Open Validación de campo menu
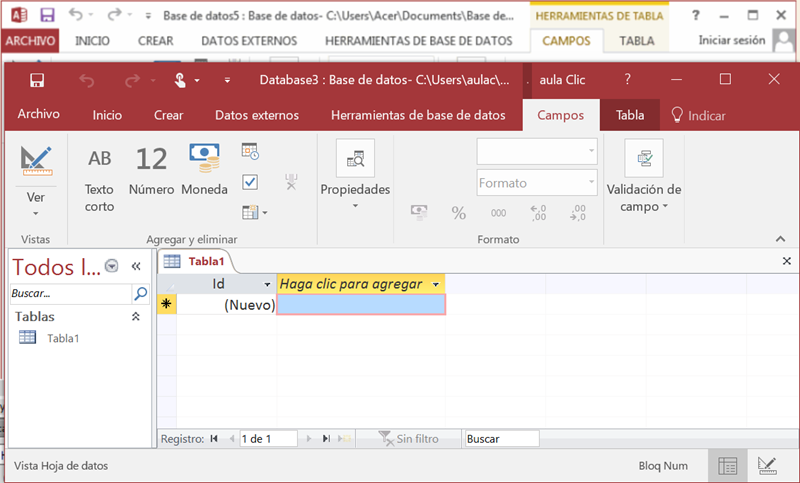The image size is (800, 483). point(644,176)
